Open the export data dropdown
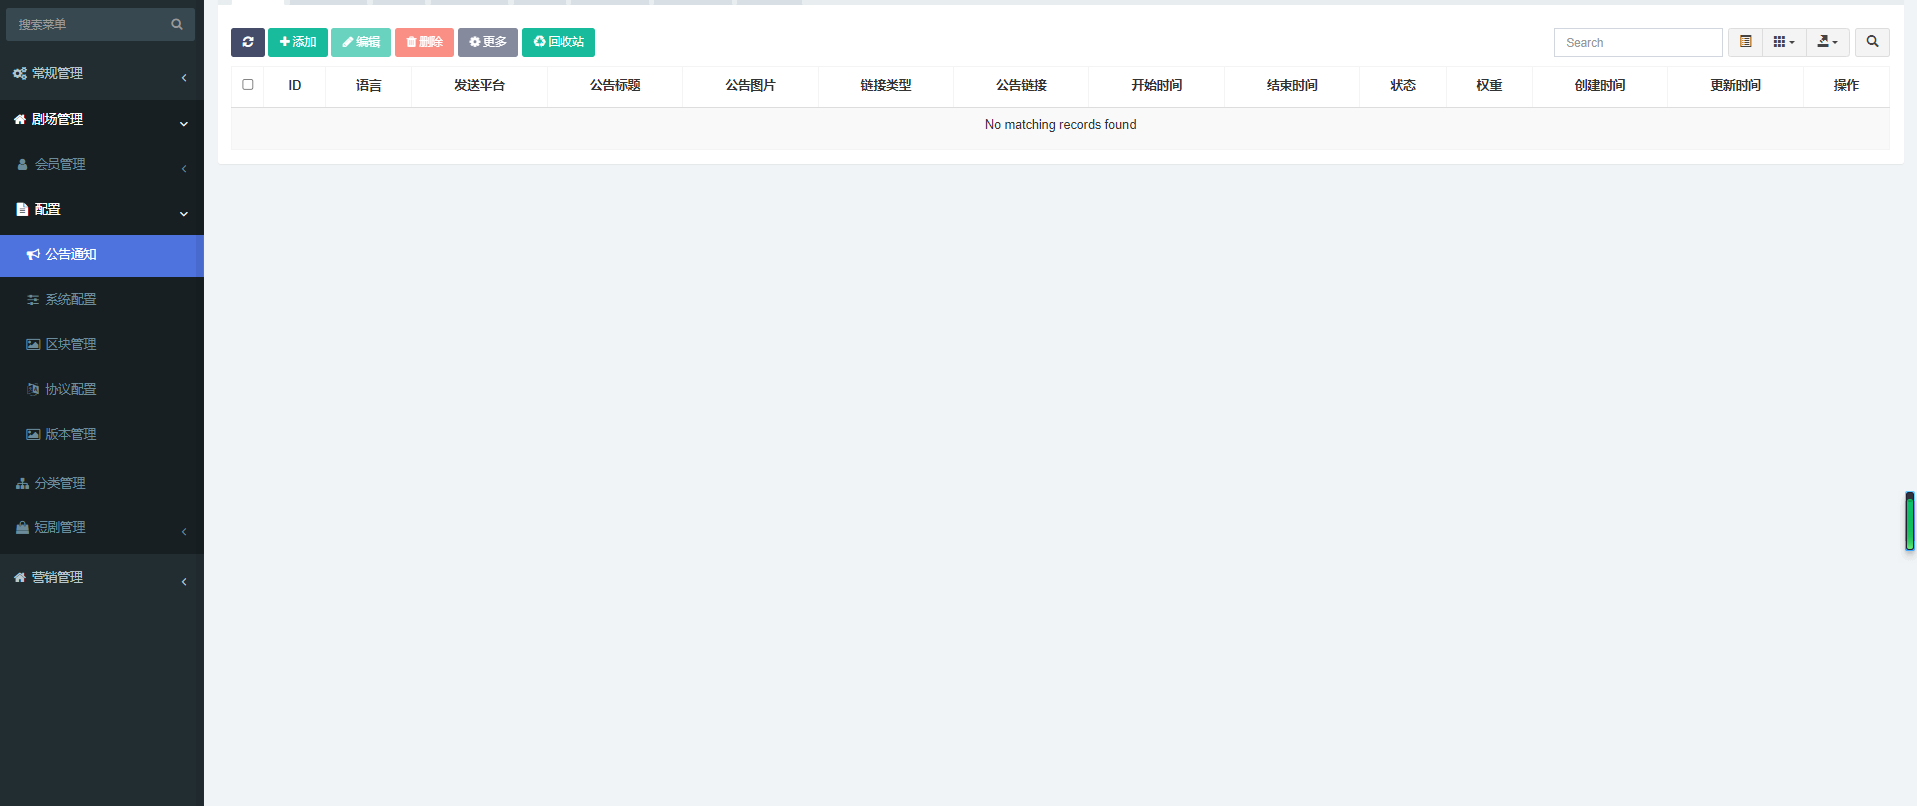 [x=1827, y=42]
